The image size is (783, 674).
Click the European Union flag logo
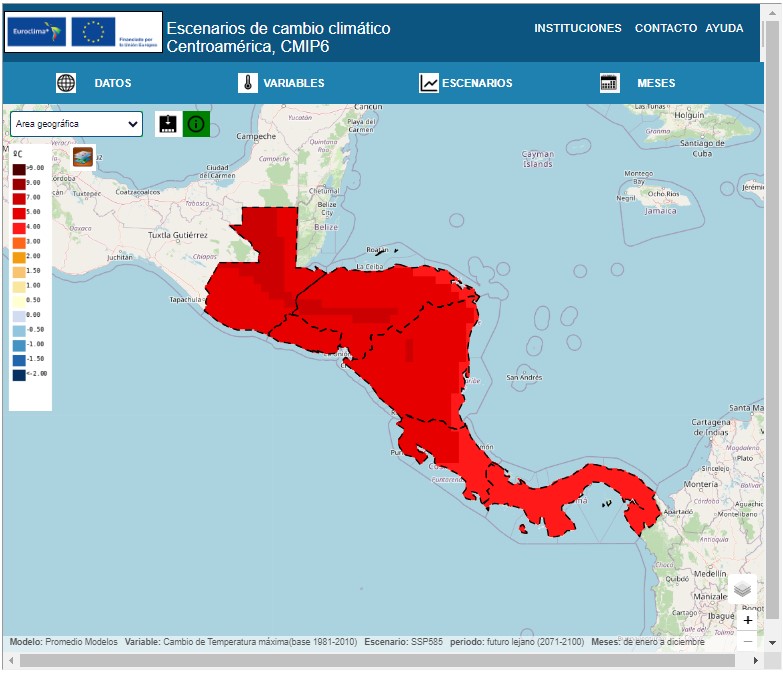(x=94, y=32)
